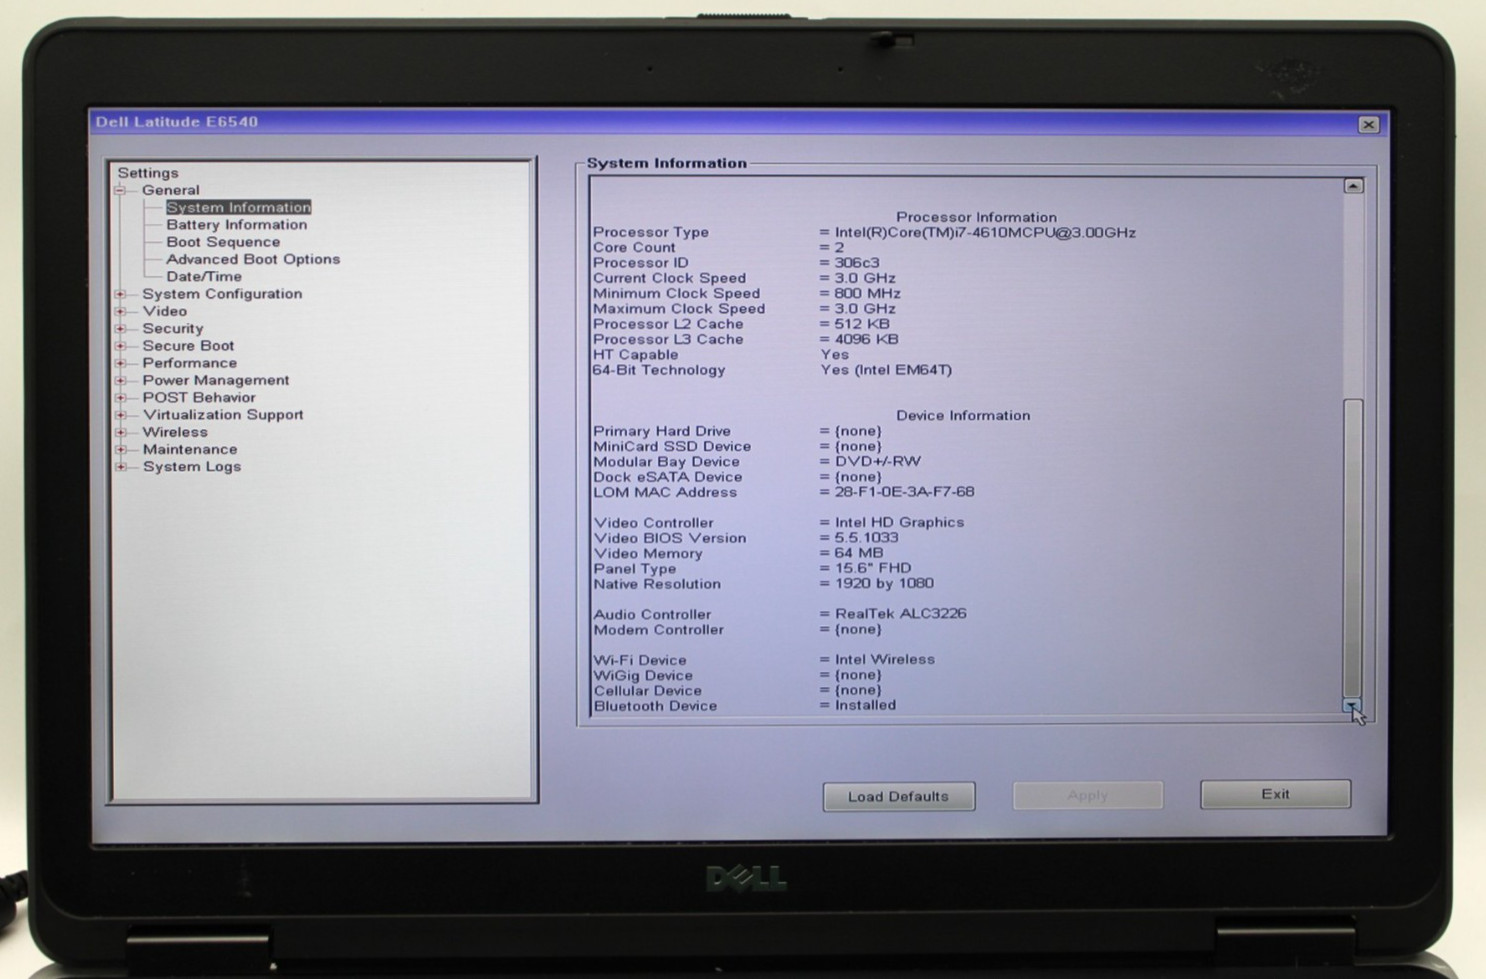
Task: Click the Intel HD Graphics text
Action: tap(899, 523)
